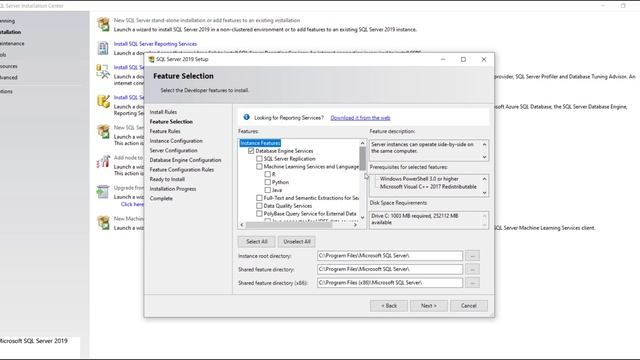Image resolution: width=640 pixels, height=360 pixels.
Task: Click Database Engine Configuration step
Action: coord(185,160)
